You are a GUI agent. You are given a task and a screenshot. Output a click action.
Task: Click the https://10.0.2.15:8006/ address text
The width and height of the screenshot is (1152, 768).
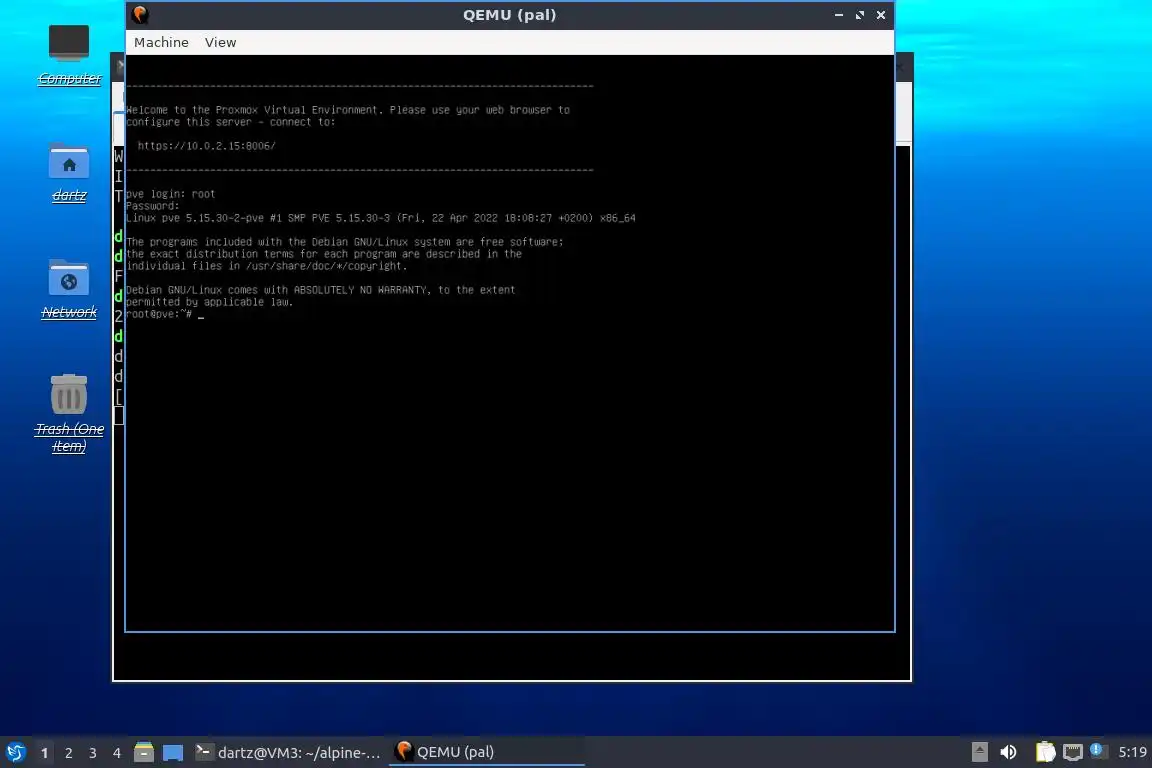[206, 146]
